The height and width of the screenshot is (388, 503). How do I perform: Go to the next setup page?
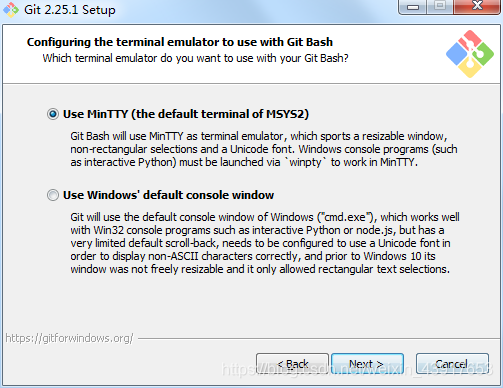pos(367,364)
